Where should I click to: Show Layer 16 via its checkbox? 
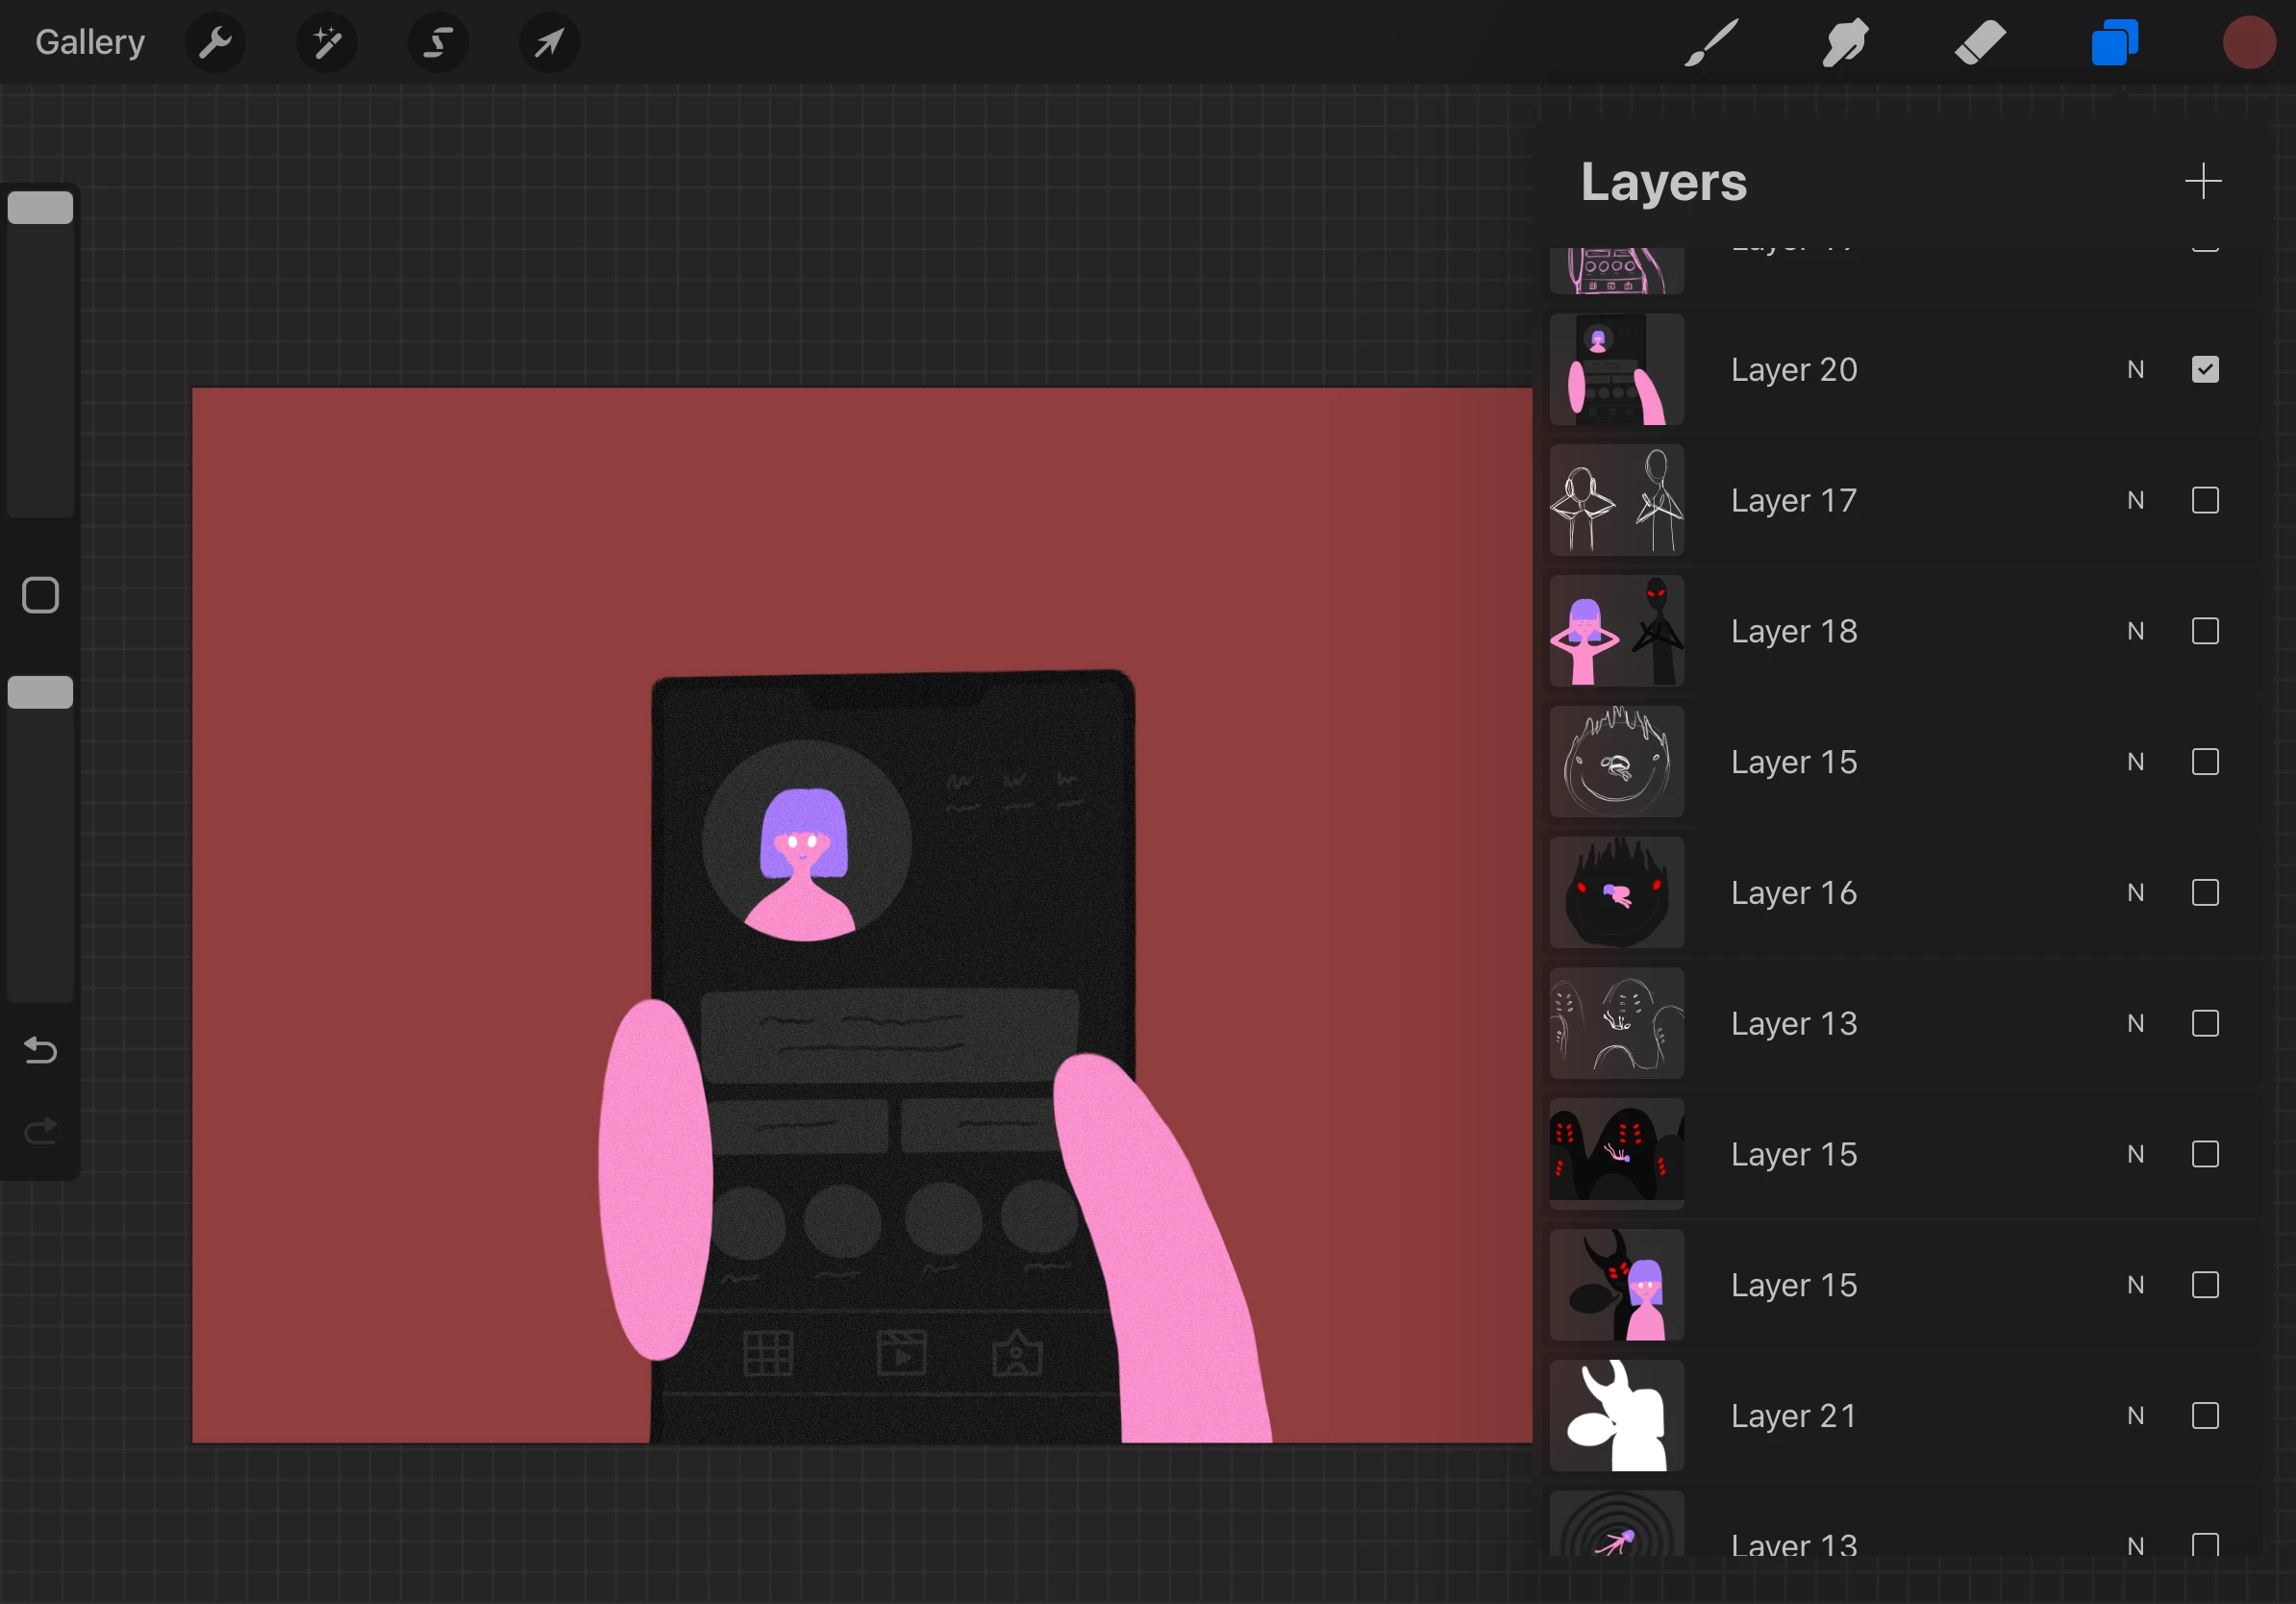pos(2205,892)
